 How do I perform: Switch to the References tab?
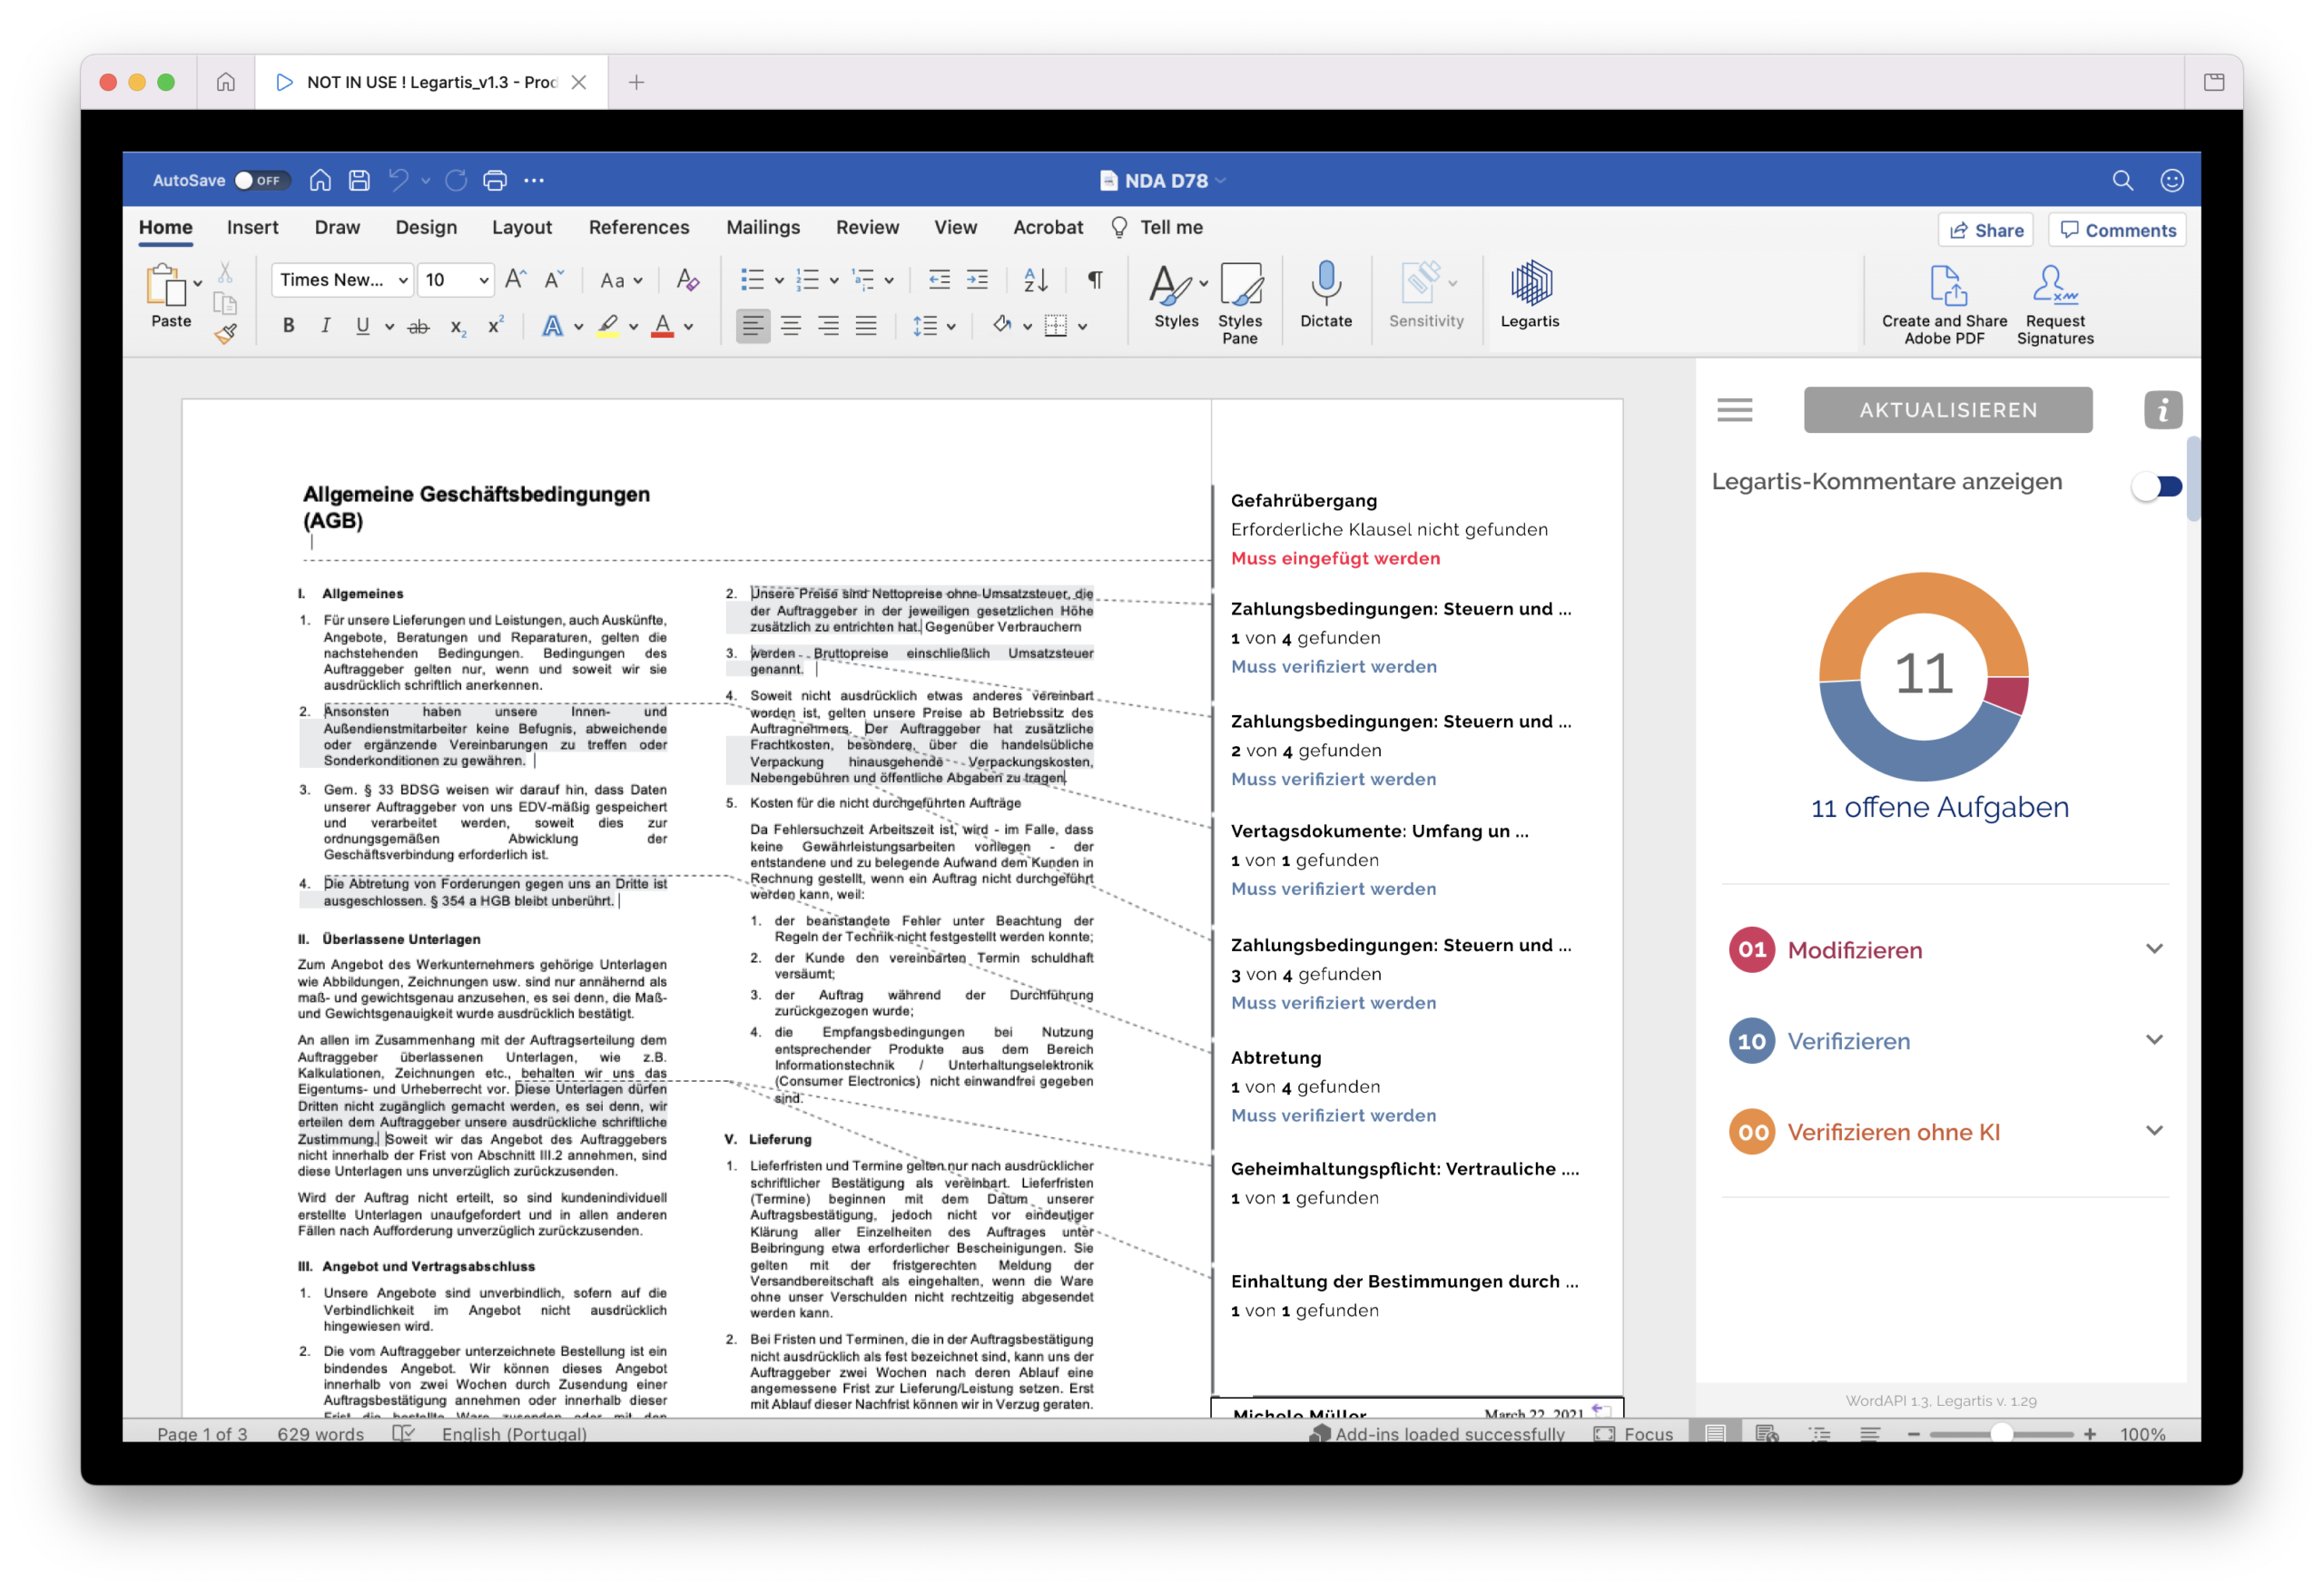click(x=639, y=227)
